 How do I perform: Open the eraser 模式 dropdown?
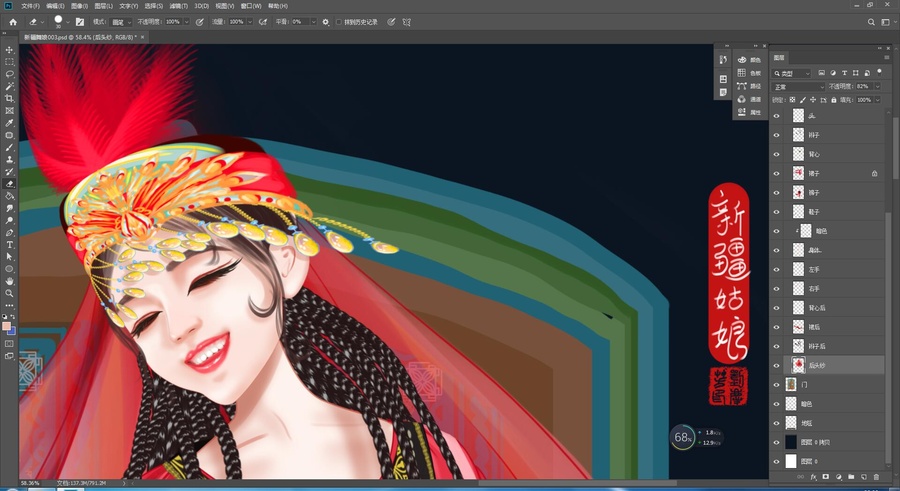point(120,22)
